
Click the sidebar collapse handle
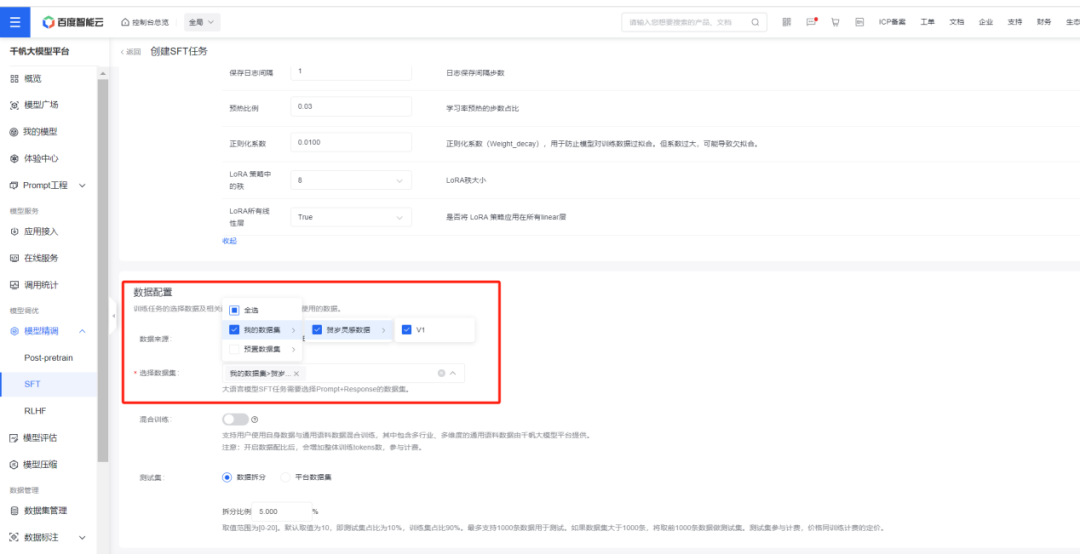point(114,316)
